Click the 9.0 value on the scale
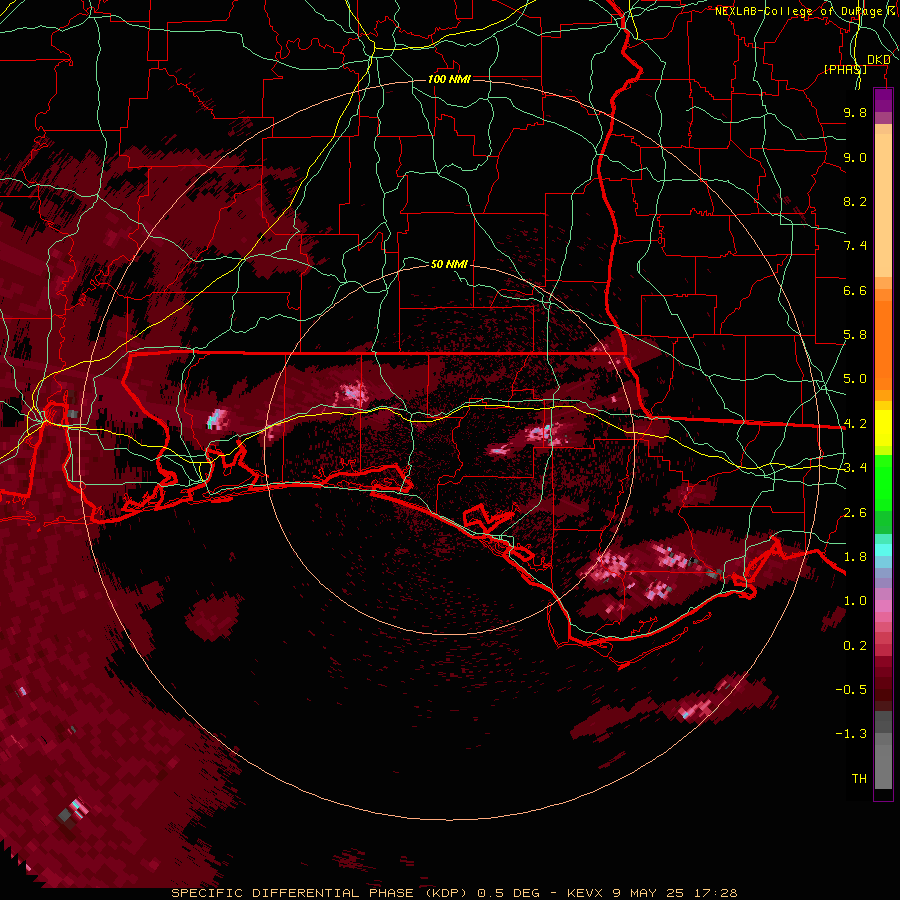Image resolution: width=900 pixels, height=900 pixels. (855, 157)
